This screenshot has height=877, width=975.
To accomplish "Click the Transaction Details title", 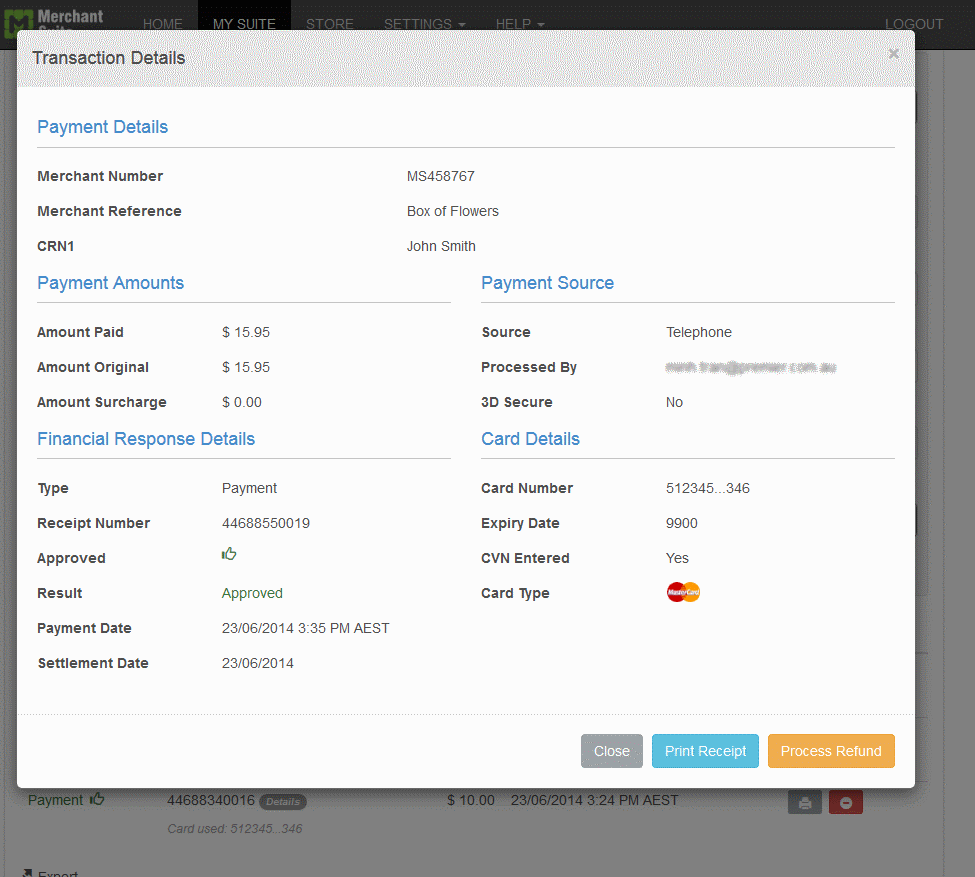I will coord(109,58).
